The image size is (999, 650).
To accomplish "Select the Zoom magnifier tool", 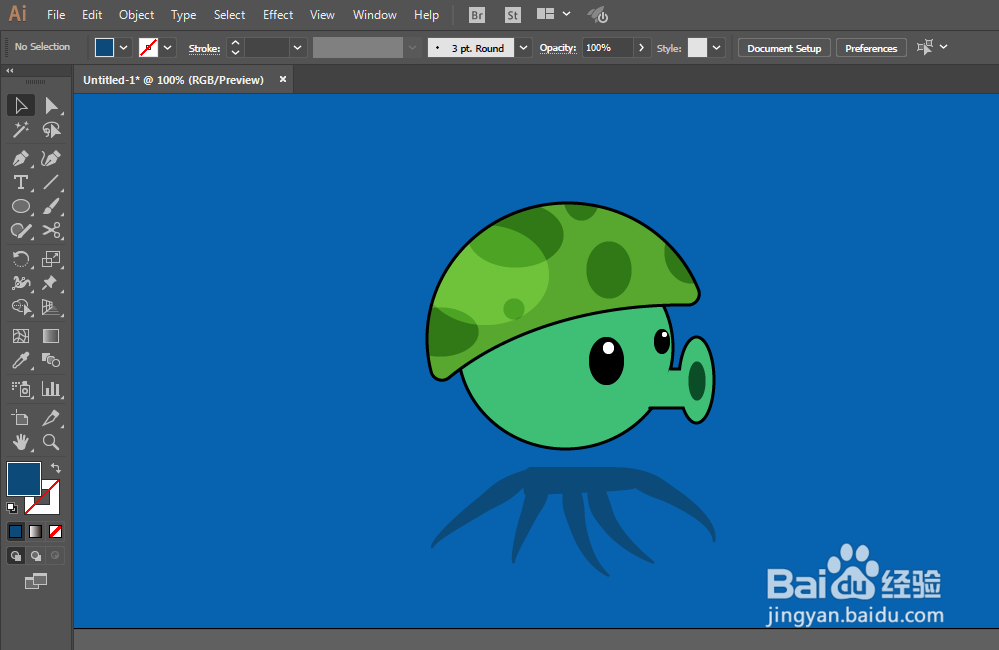I will tap(51, 442).
